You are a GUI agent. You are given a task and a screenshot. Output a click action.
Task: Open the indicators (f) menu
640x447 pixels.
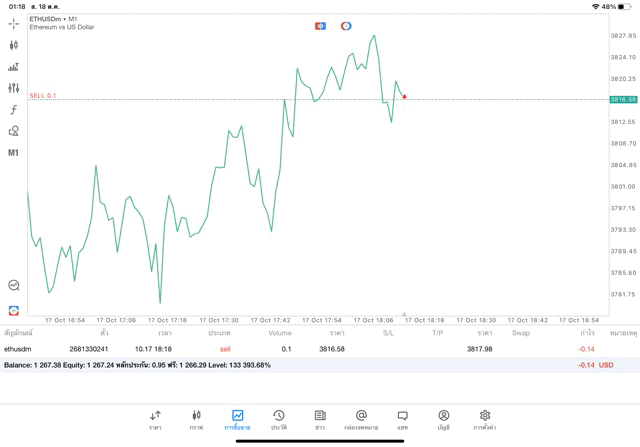pyautogui.click(x=13, y=110)
